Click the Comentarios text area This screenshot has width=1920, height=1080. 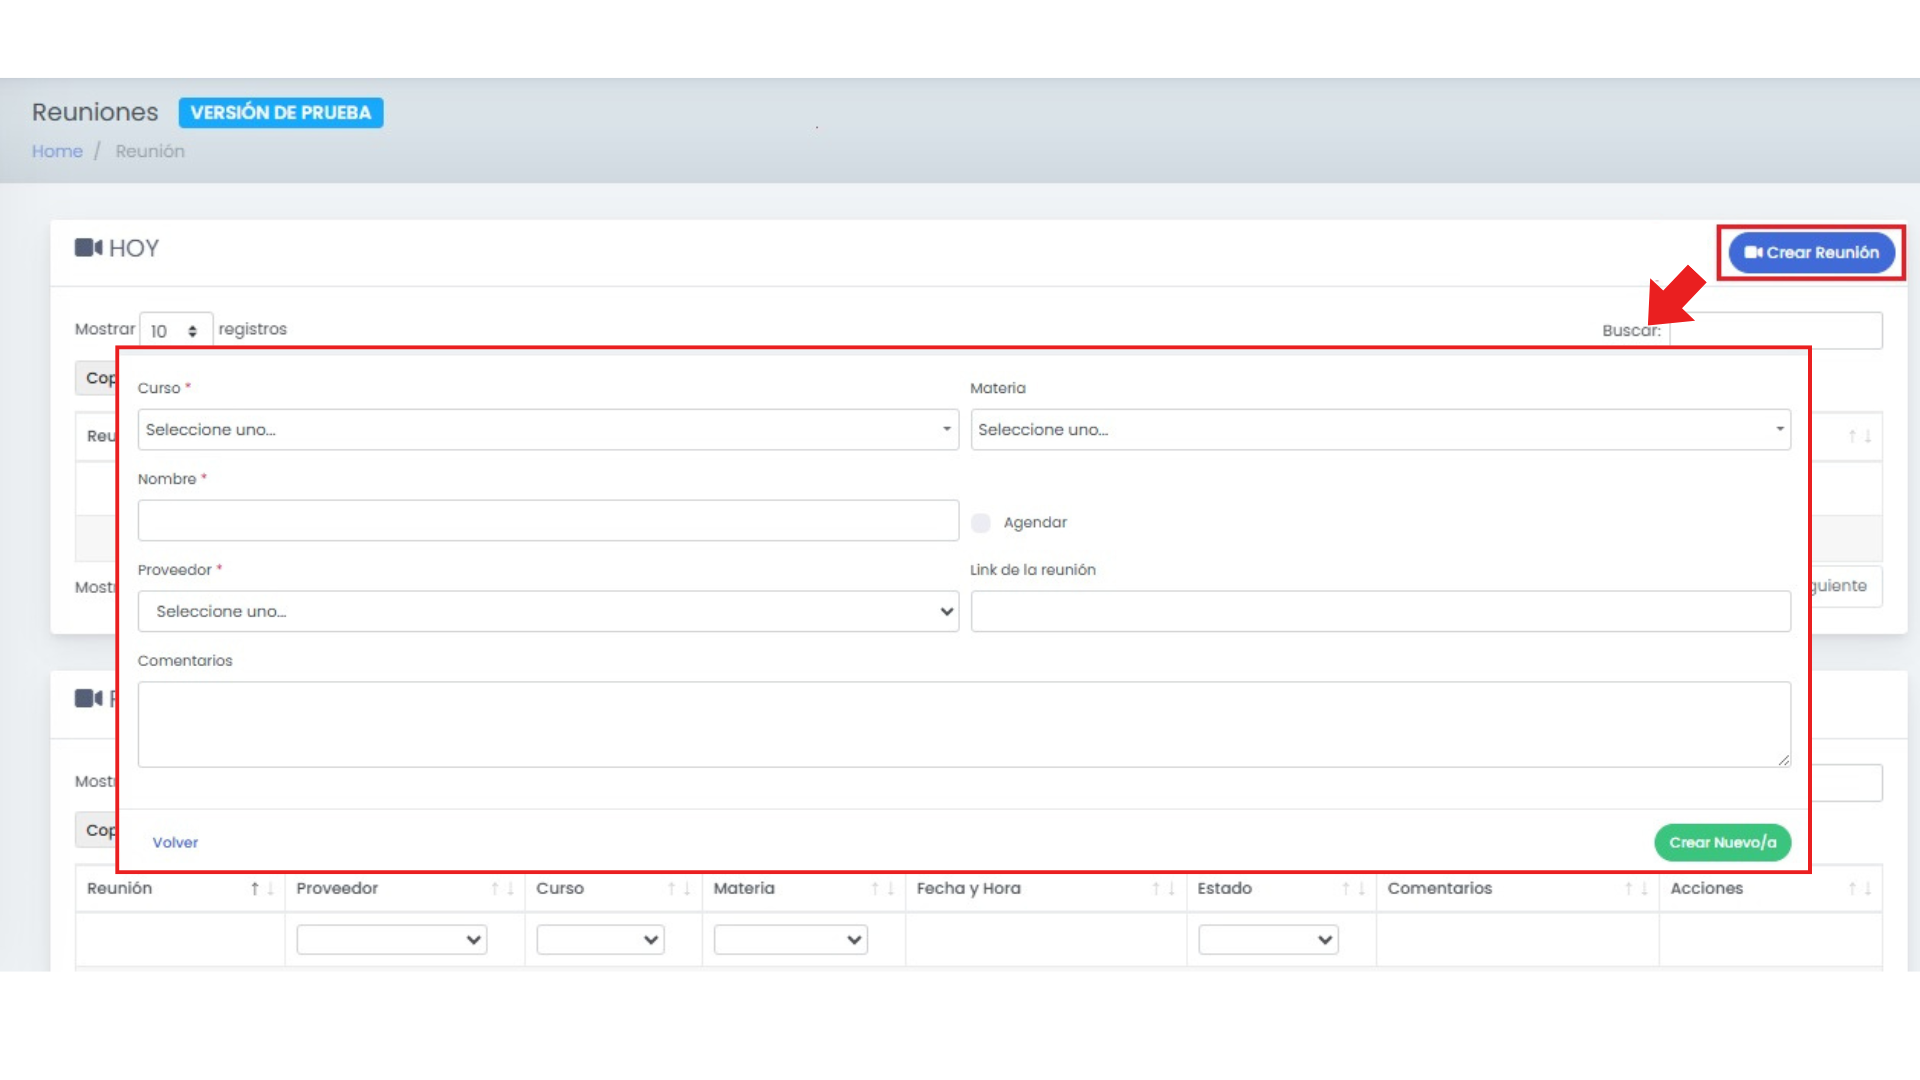(964, 725)
